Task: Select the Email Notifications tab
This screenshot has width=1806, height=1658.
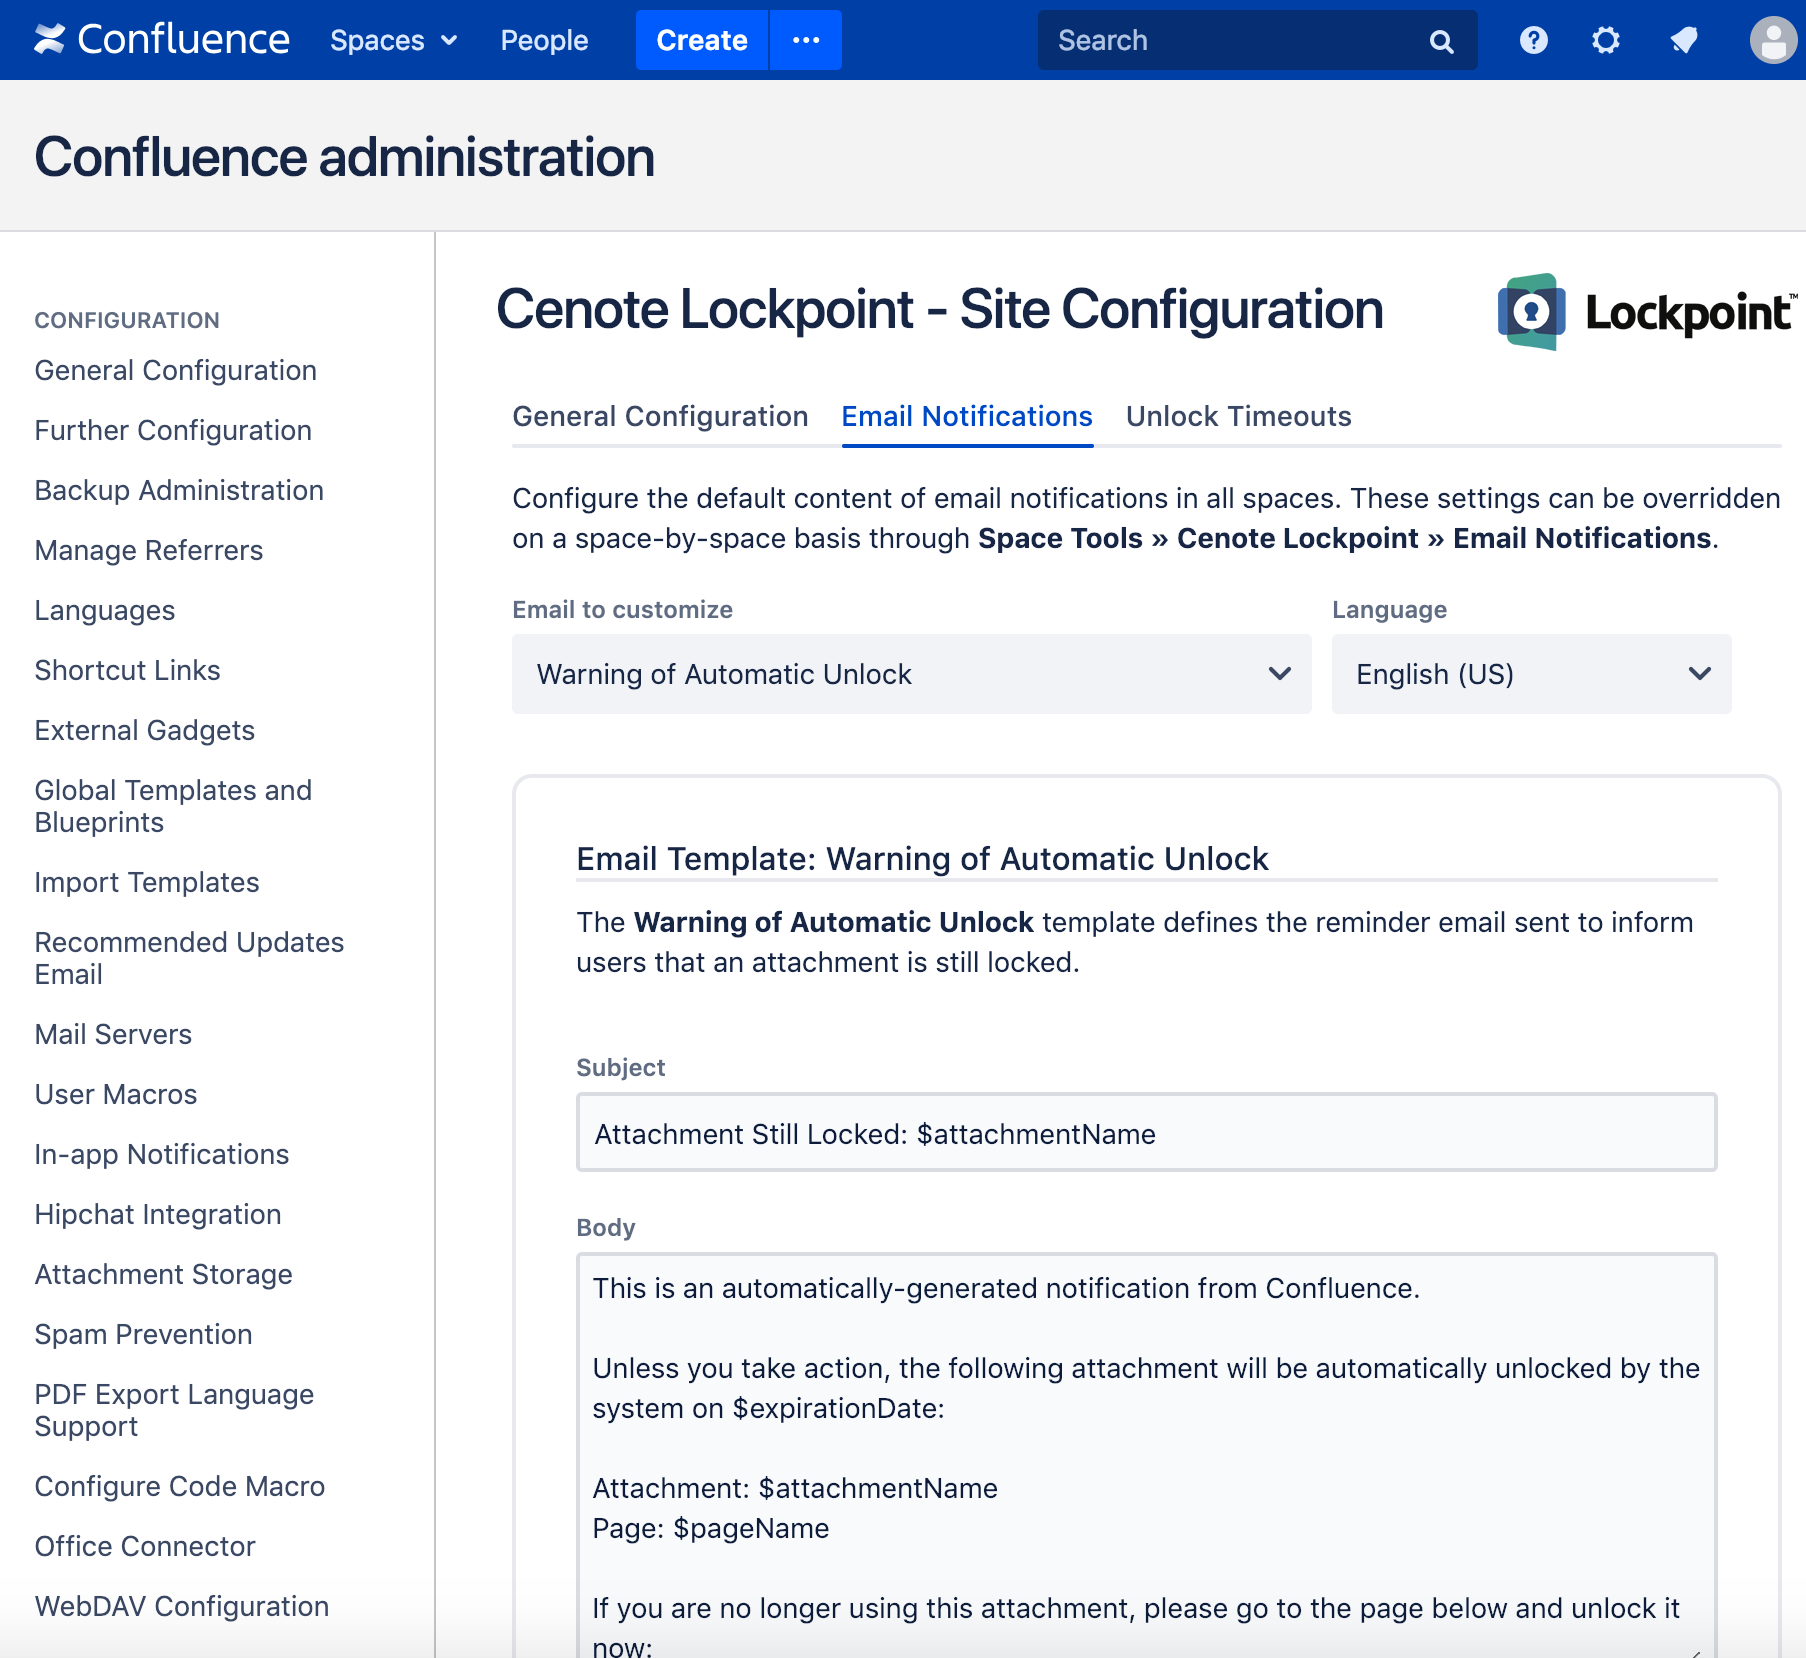Action: click(966, 416)
